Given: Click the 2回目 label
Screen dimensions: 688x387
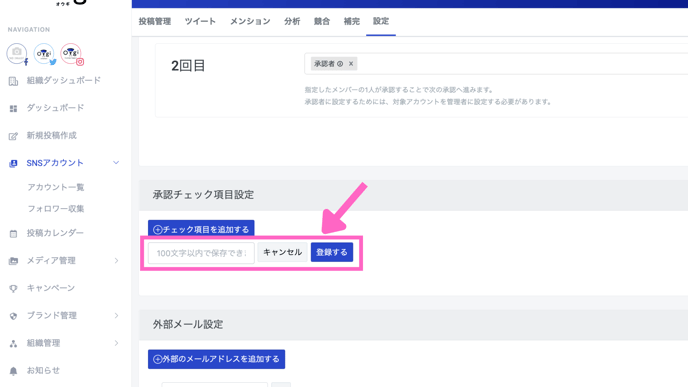Looking at the screenshot, I should [188, 66].
